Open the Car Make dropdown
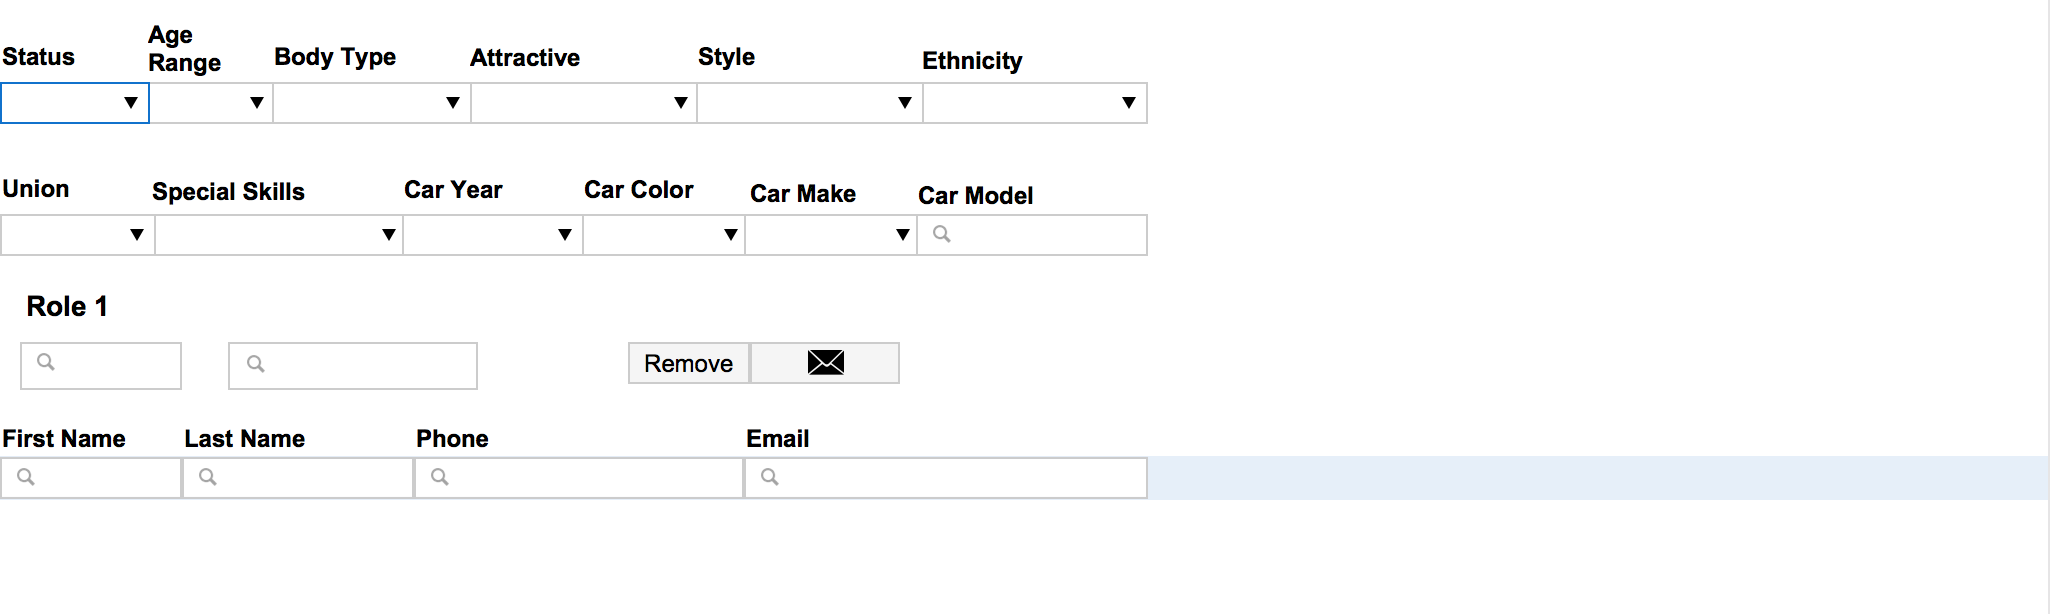 click(x=831, y=235)
